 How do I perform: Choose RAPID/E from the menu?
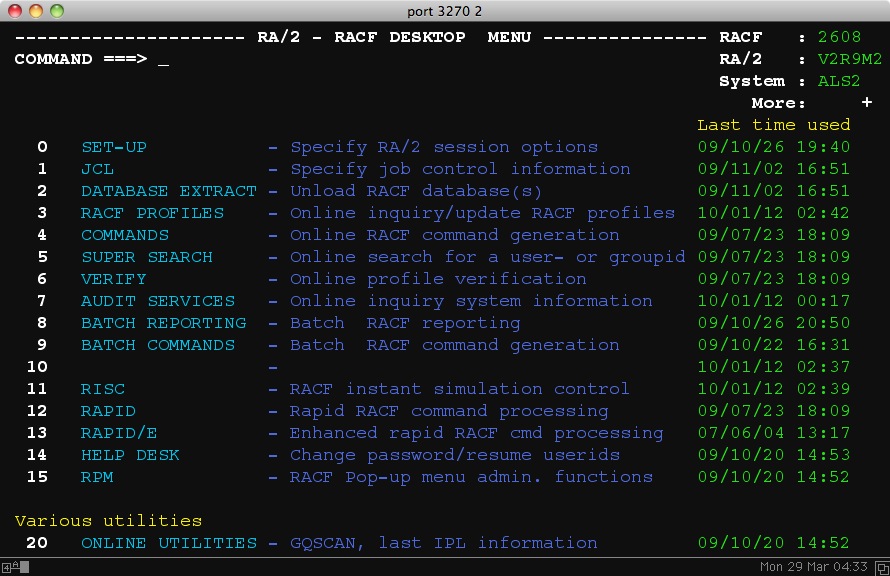pyautogui.click(x=119, y=433)
